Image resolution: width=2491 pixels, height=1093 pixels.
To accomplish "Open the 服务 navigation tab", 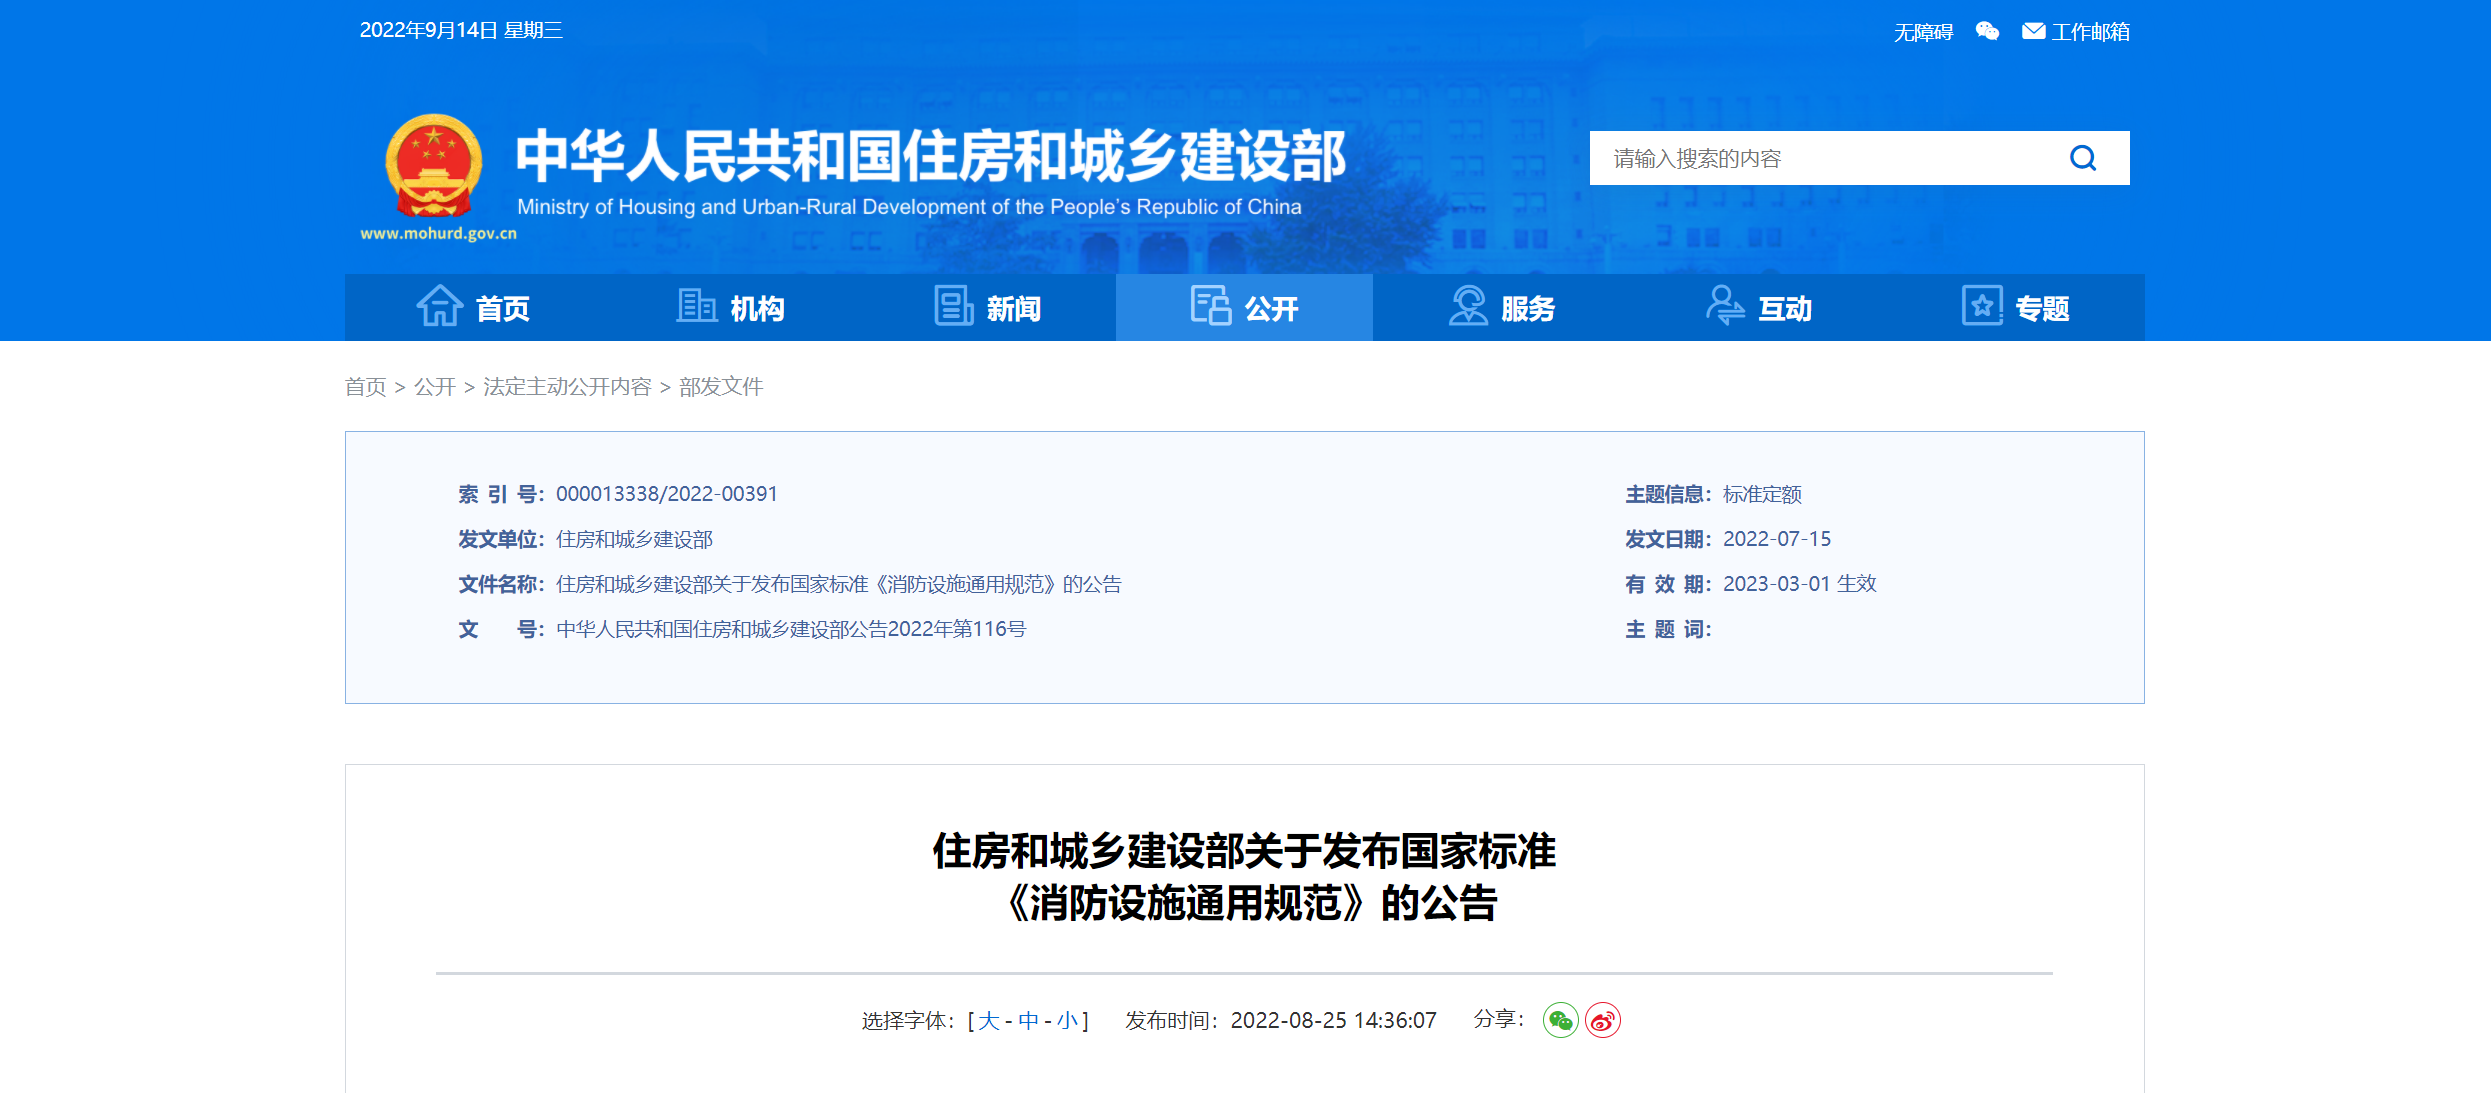I will coord(1501,307).
